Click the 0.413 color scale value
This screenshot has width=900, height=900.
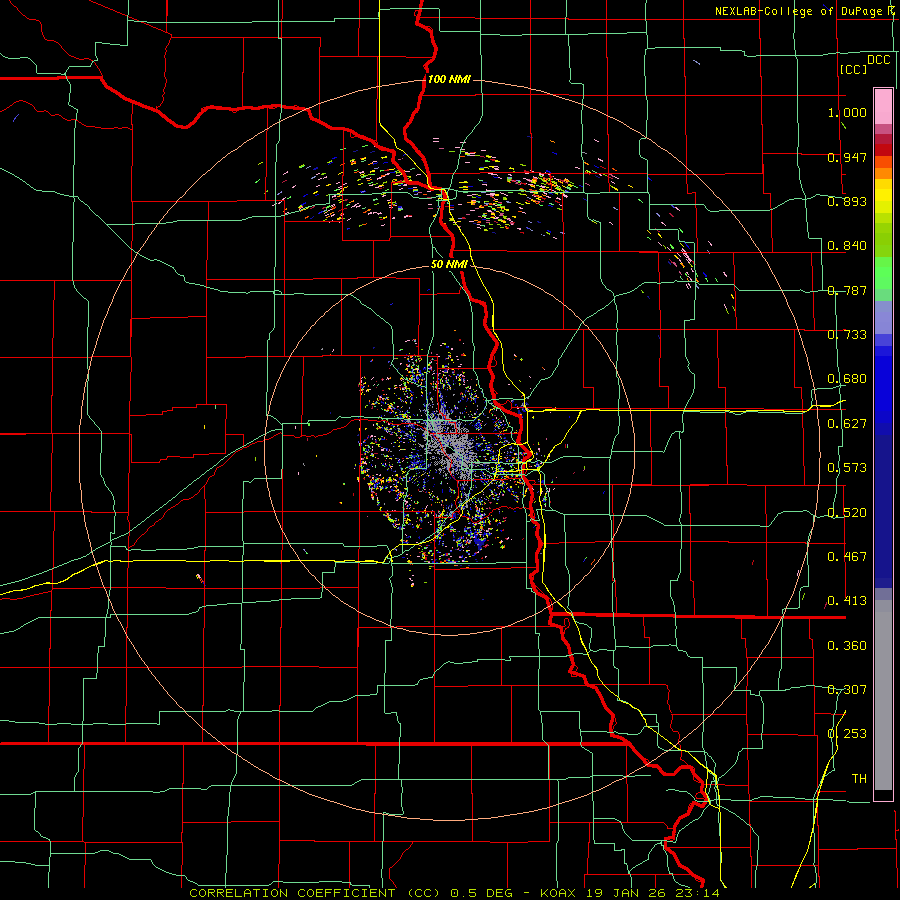[x=847, y=601]
